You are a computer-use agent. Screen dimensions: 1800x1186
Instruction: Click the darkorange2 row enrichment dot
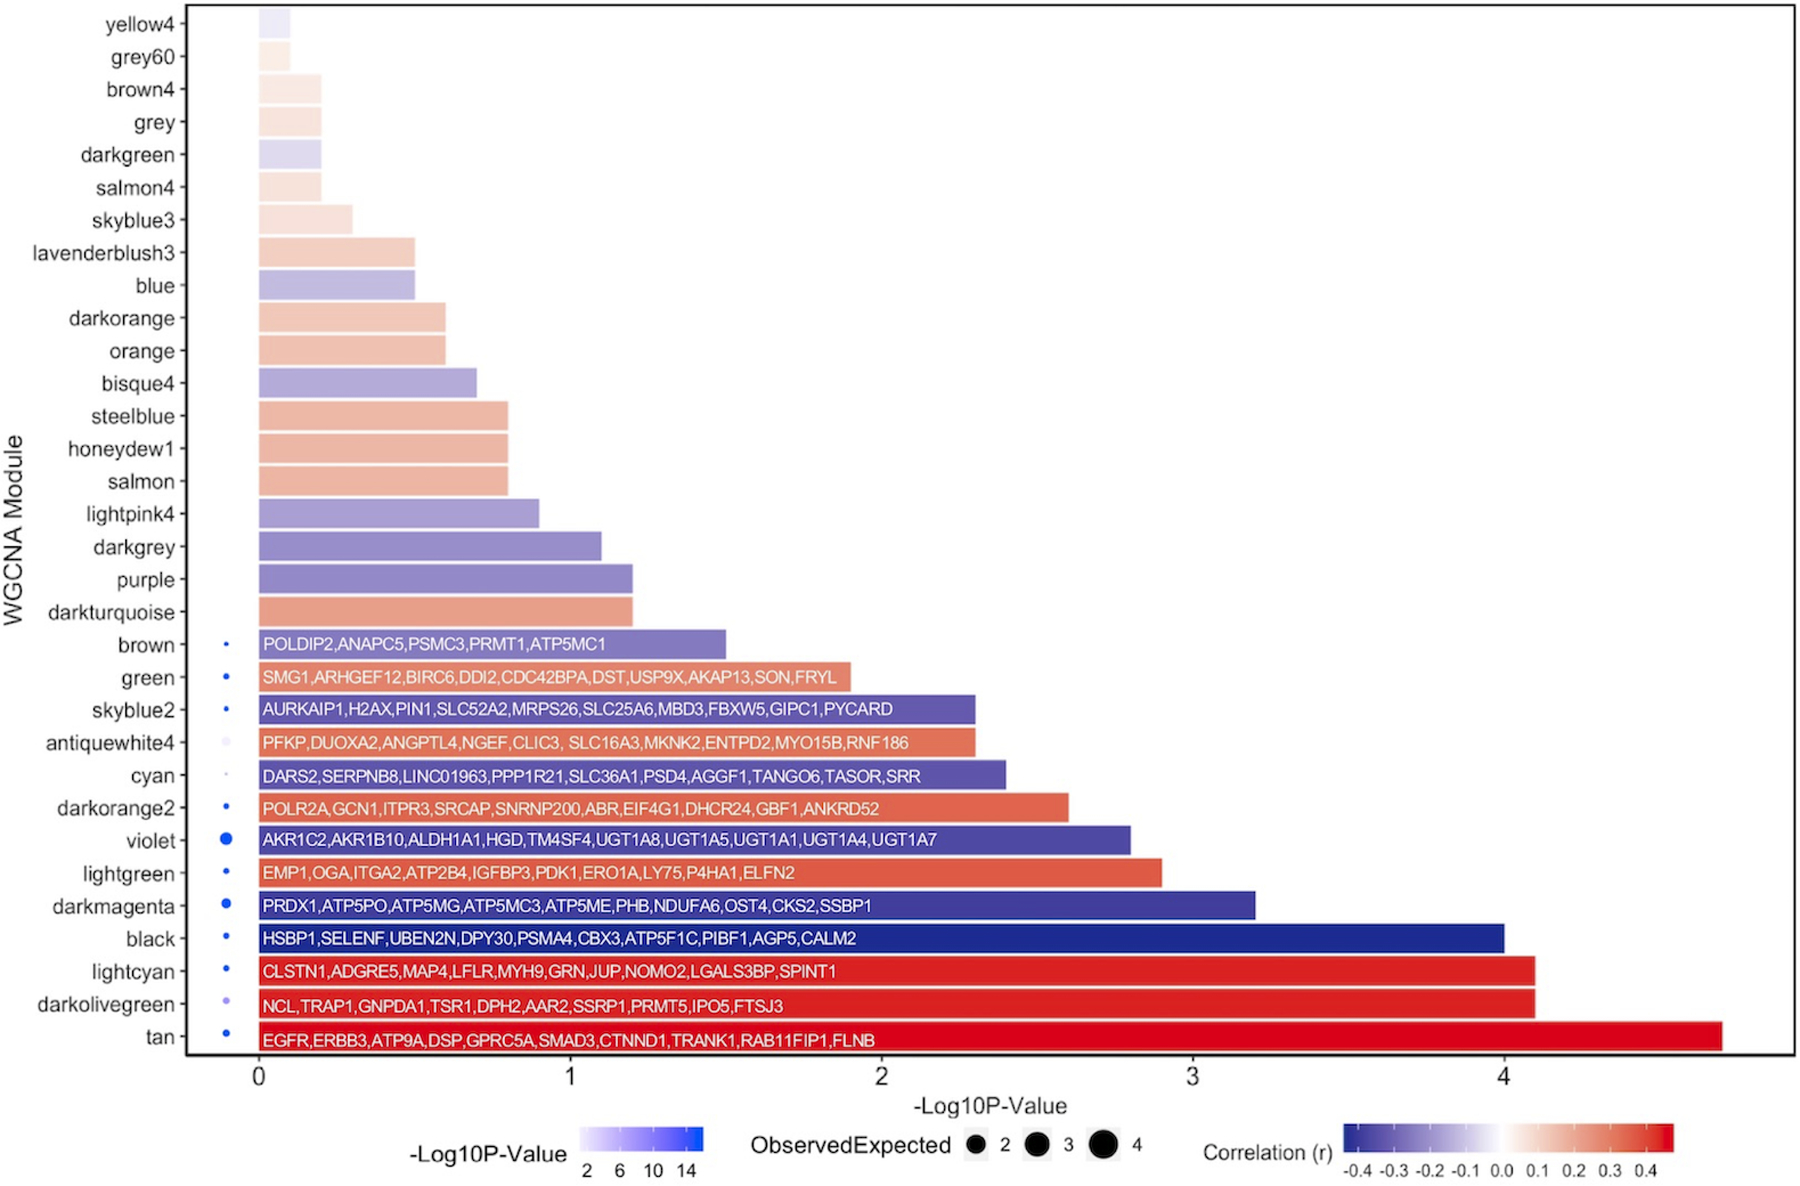coord(226,806)
